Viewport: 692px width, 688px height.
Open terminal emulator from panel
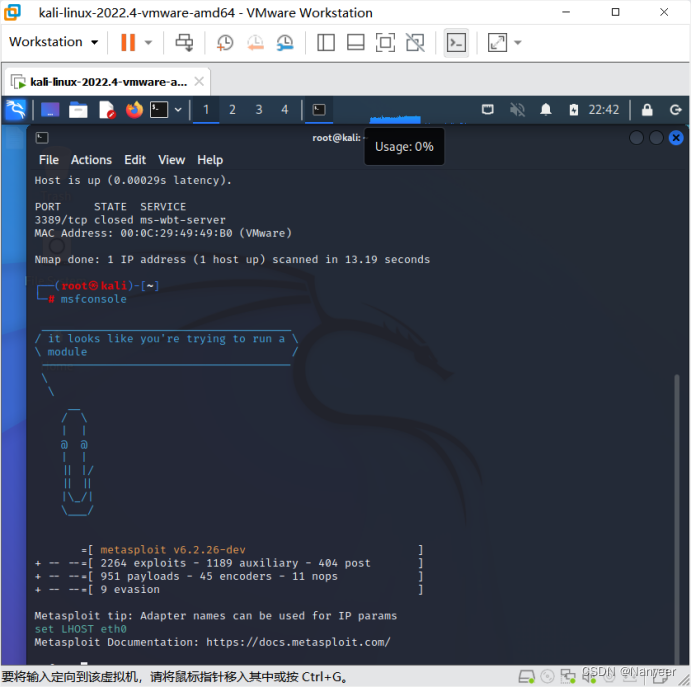click(x=159, y=109)
